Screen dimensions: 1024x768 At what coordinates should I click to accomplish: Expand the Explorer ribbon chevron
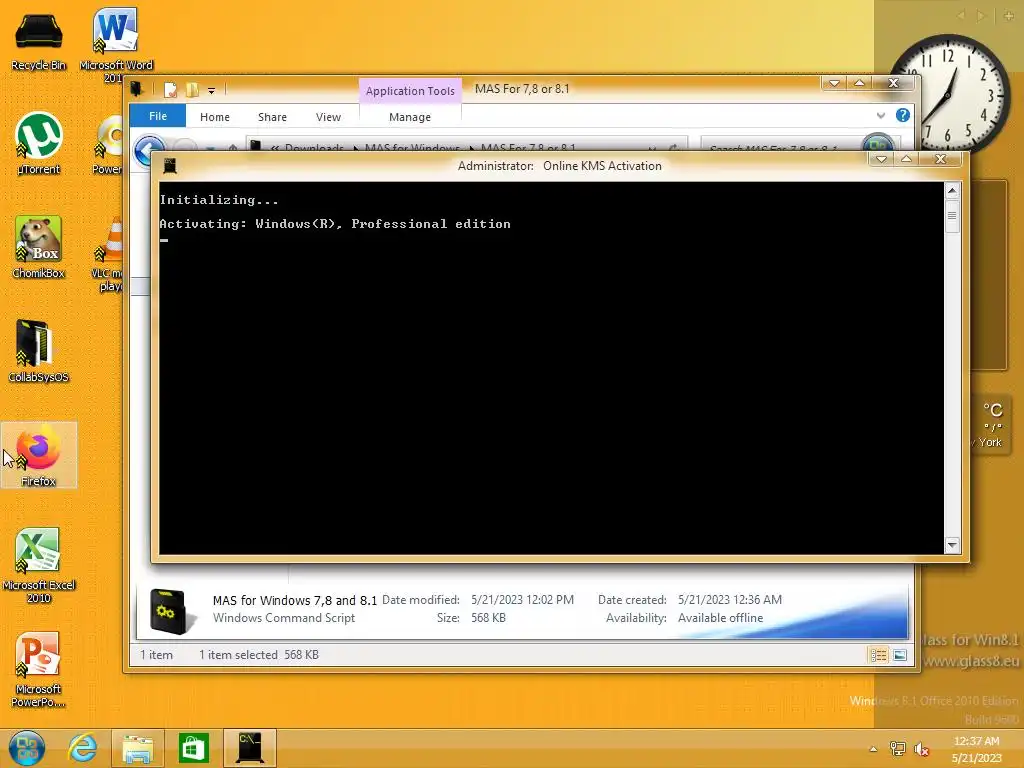tap(880, 116)
